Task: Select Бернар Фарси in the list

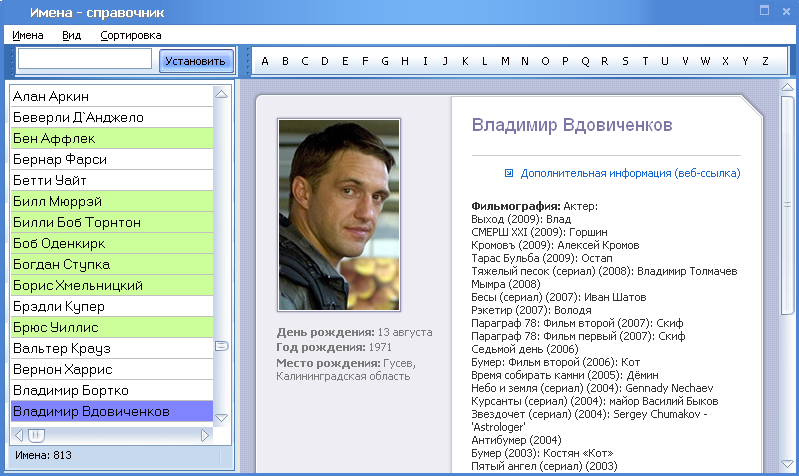Action: point(112,160)
